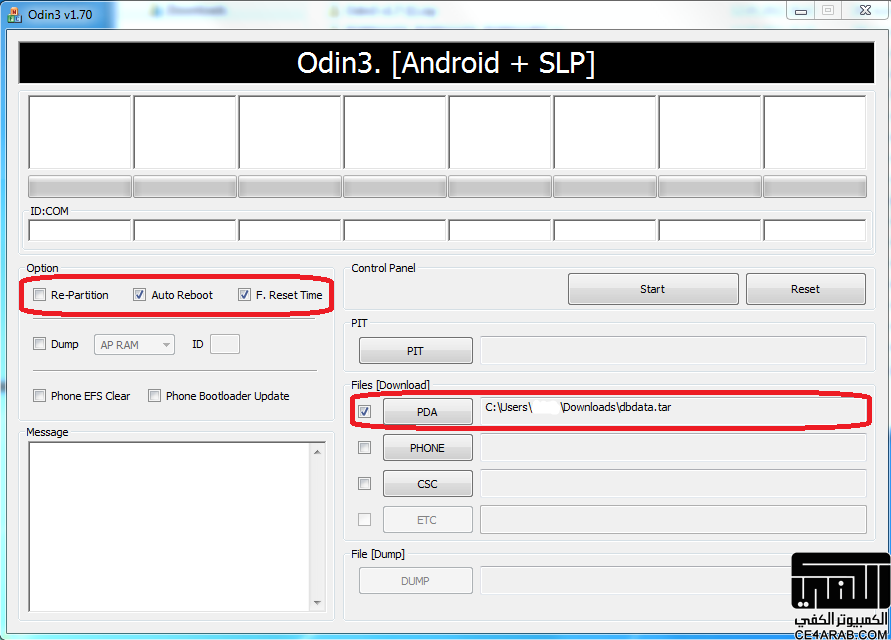
Task: Enable the Dump checkbox
Action: pos(39,343)
